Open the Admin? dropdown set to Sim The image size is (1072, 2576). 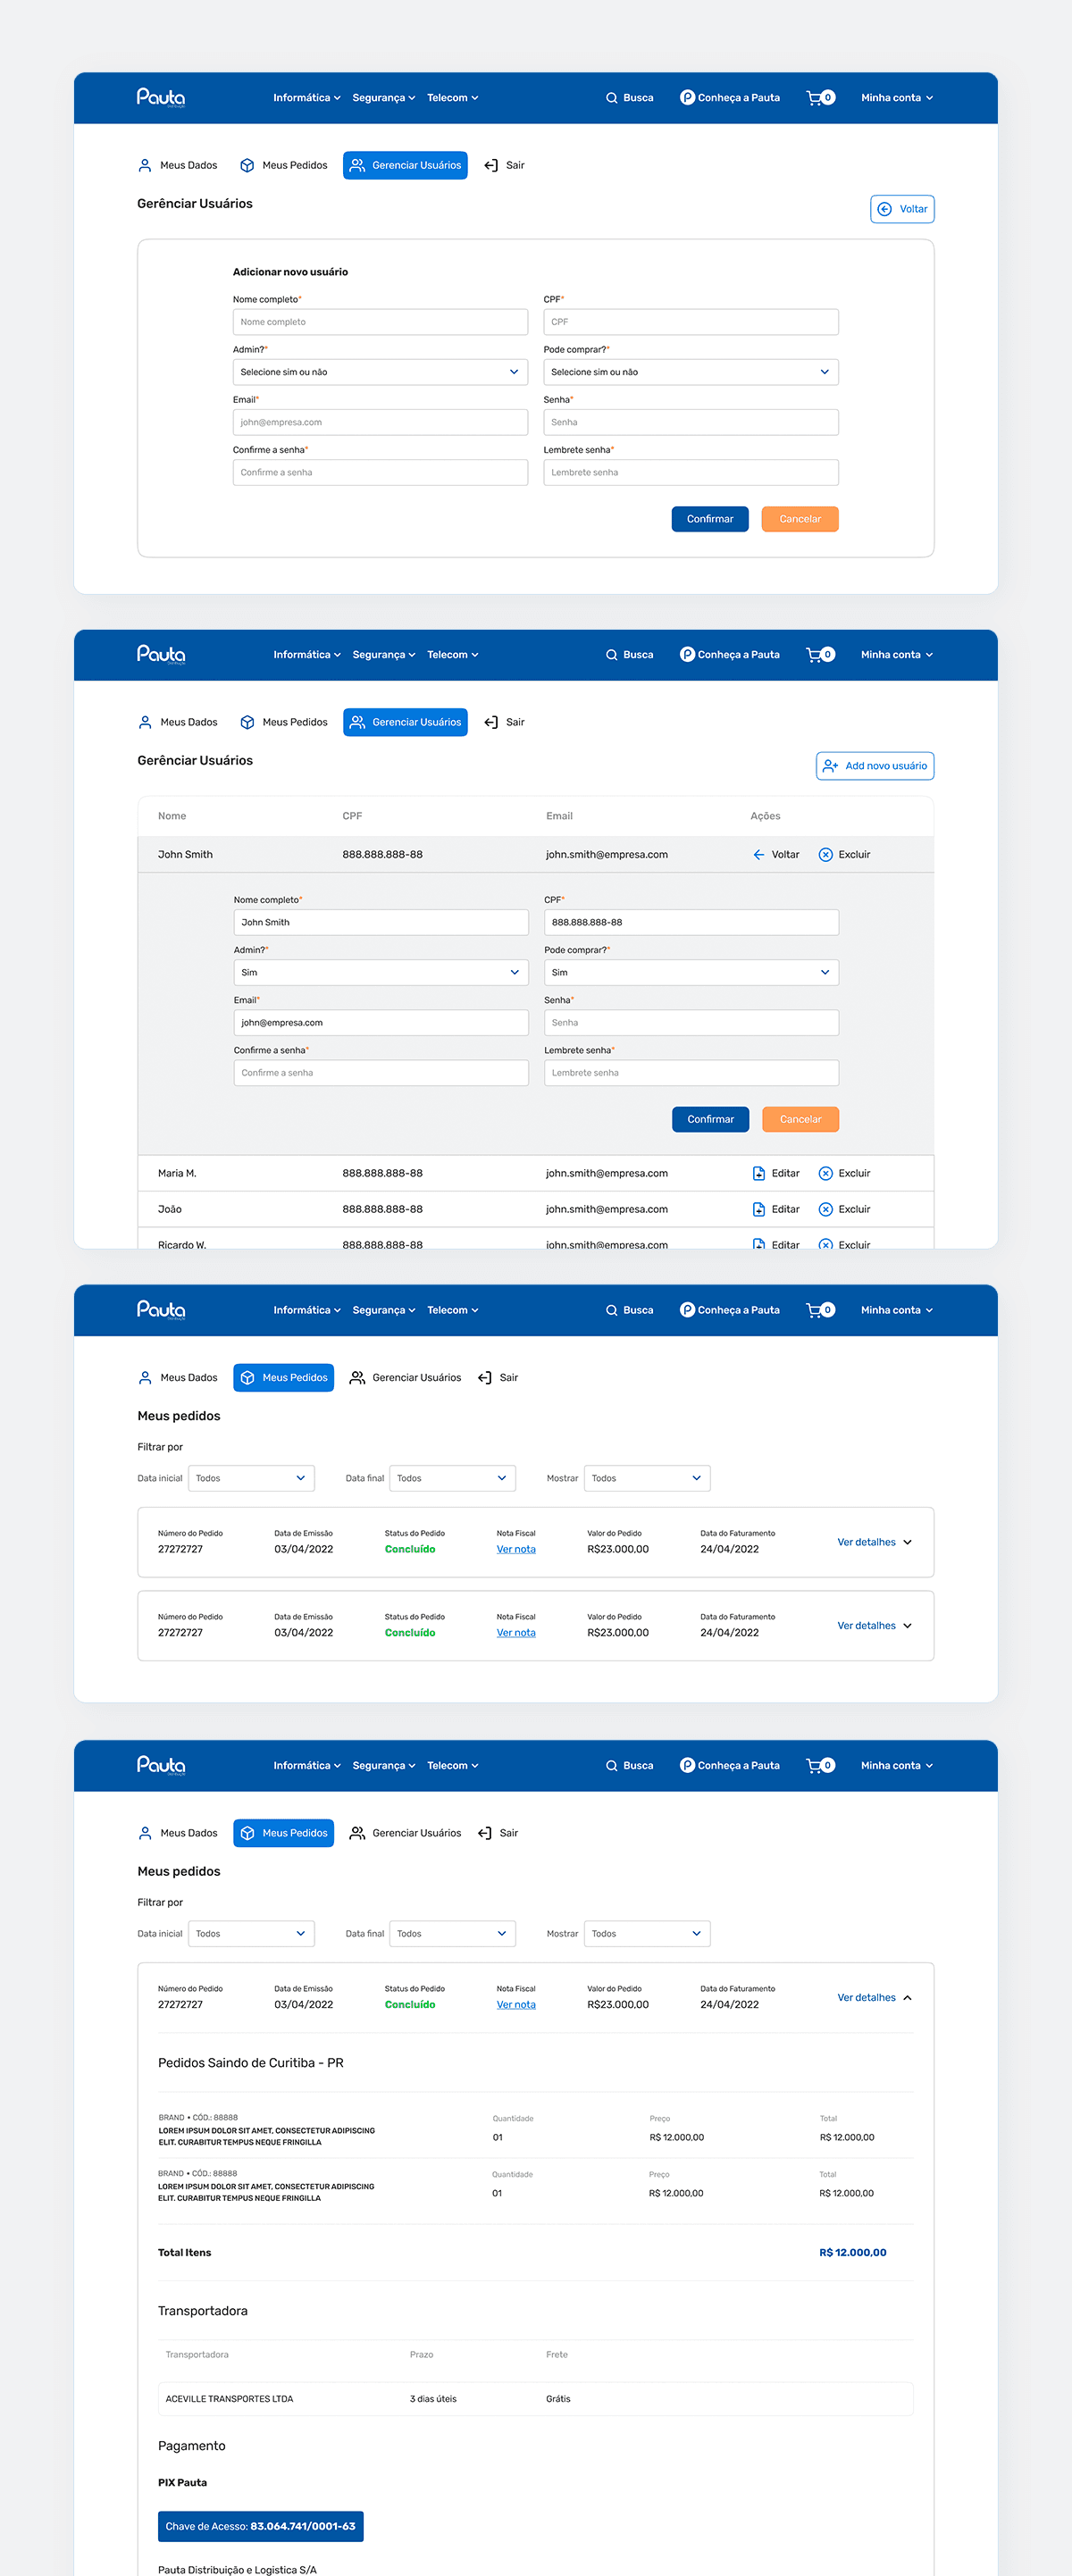tap(380, 972)
